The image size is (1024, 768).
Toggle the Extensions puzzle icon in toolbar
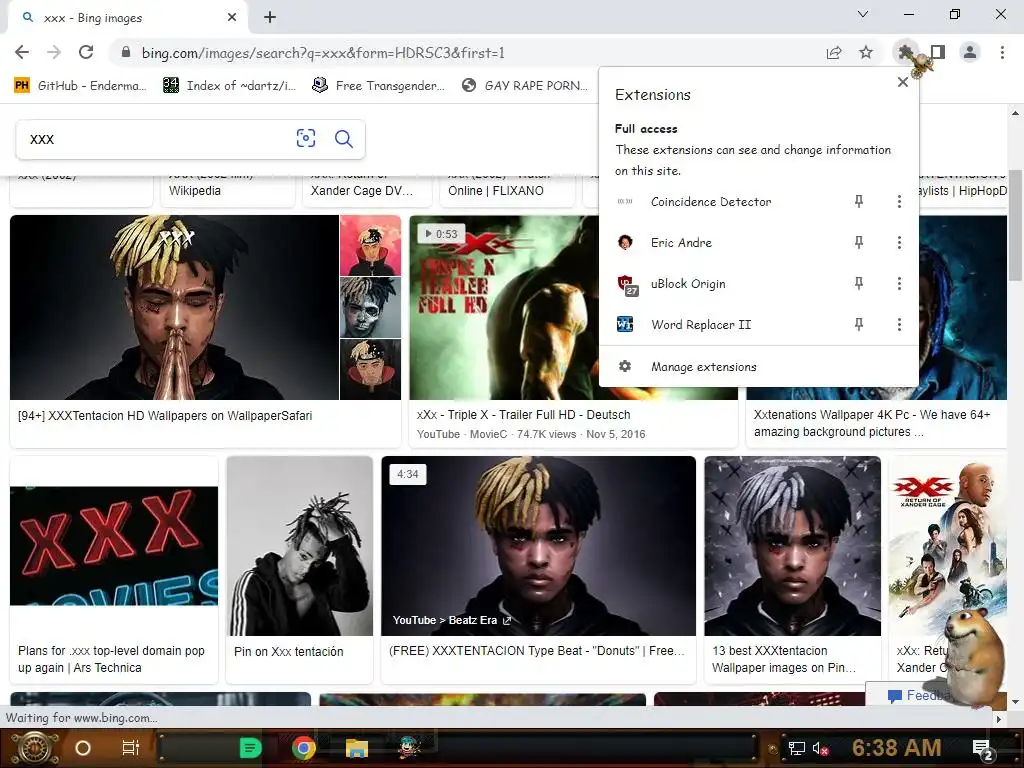coord(905,52)
